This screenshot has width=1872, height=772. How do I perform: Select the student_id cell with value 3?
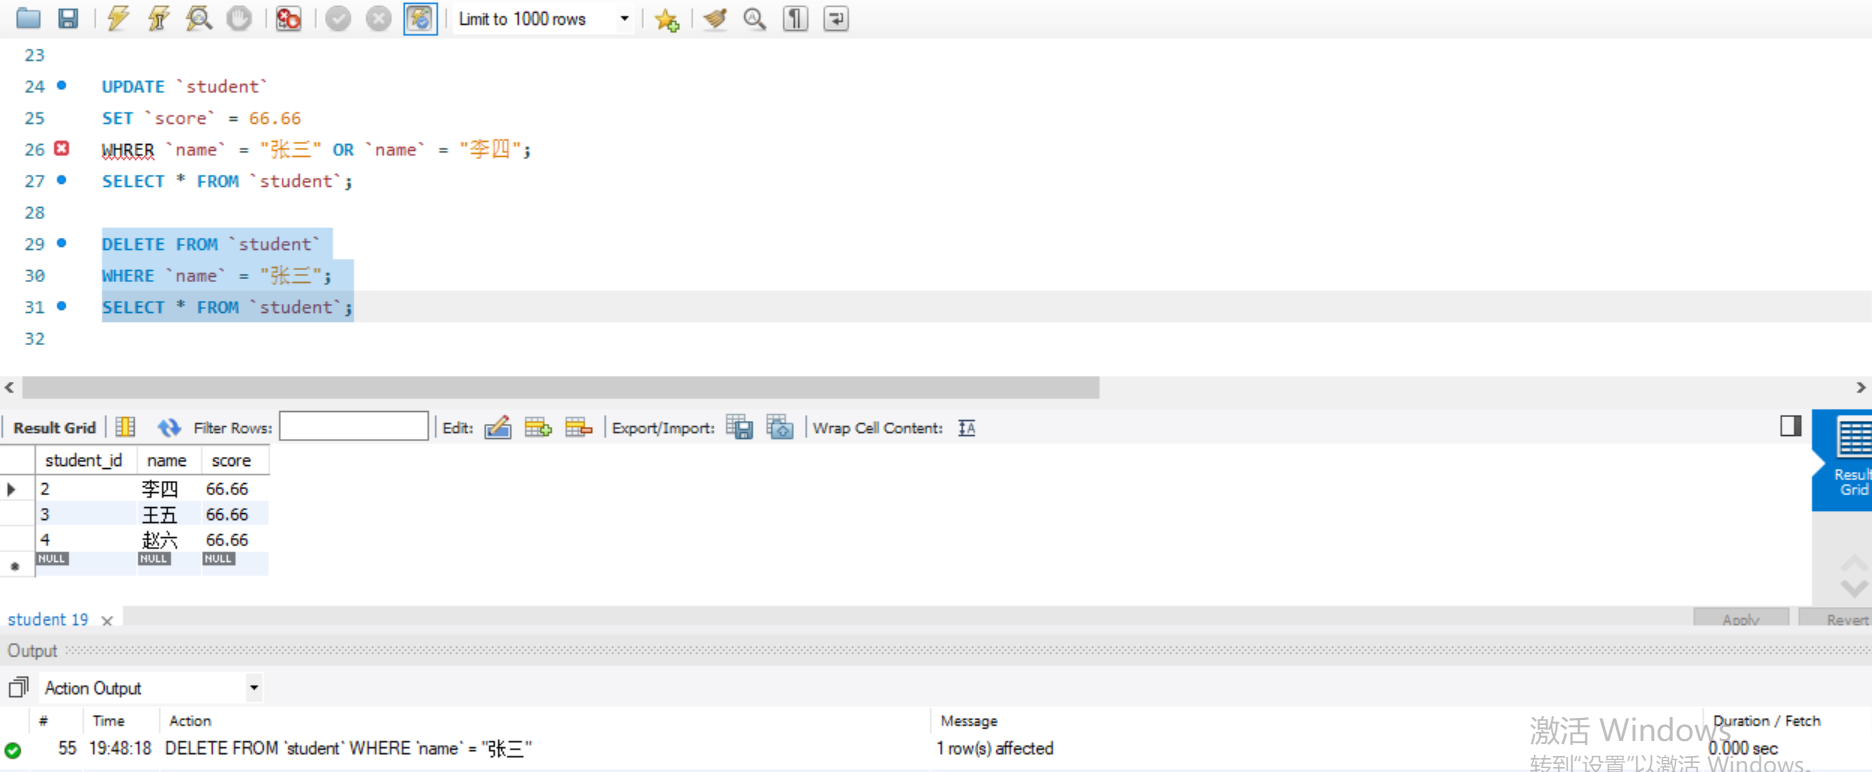pos(86,514)
